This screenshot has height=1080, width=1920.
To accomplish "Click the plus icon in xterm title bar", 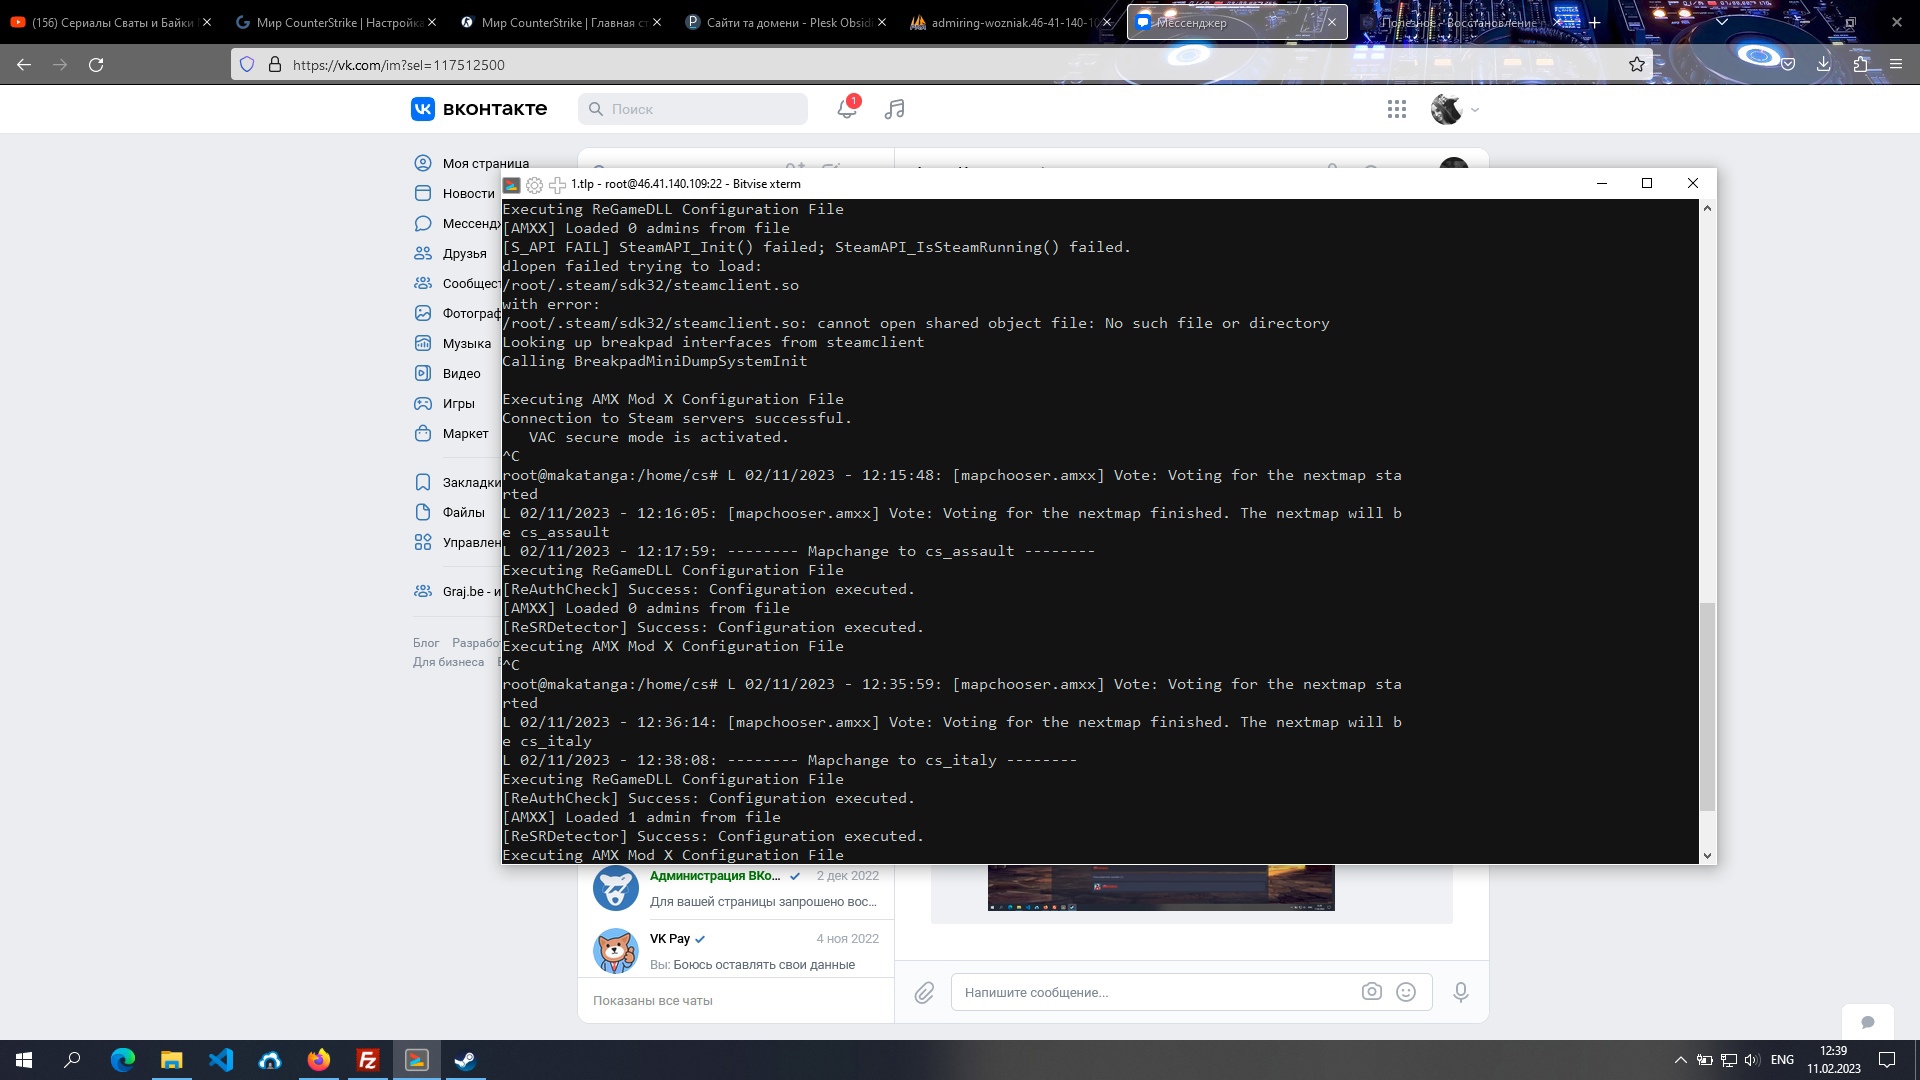I will (557, 184).
